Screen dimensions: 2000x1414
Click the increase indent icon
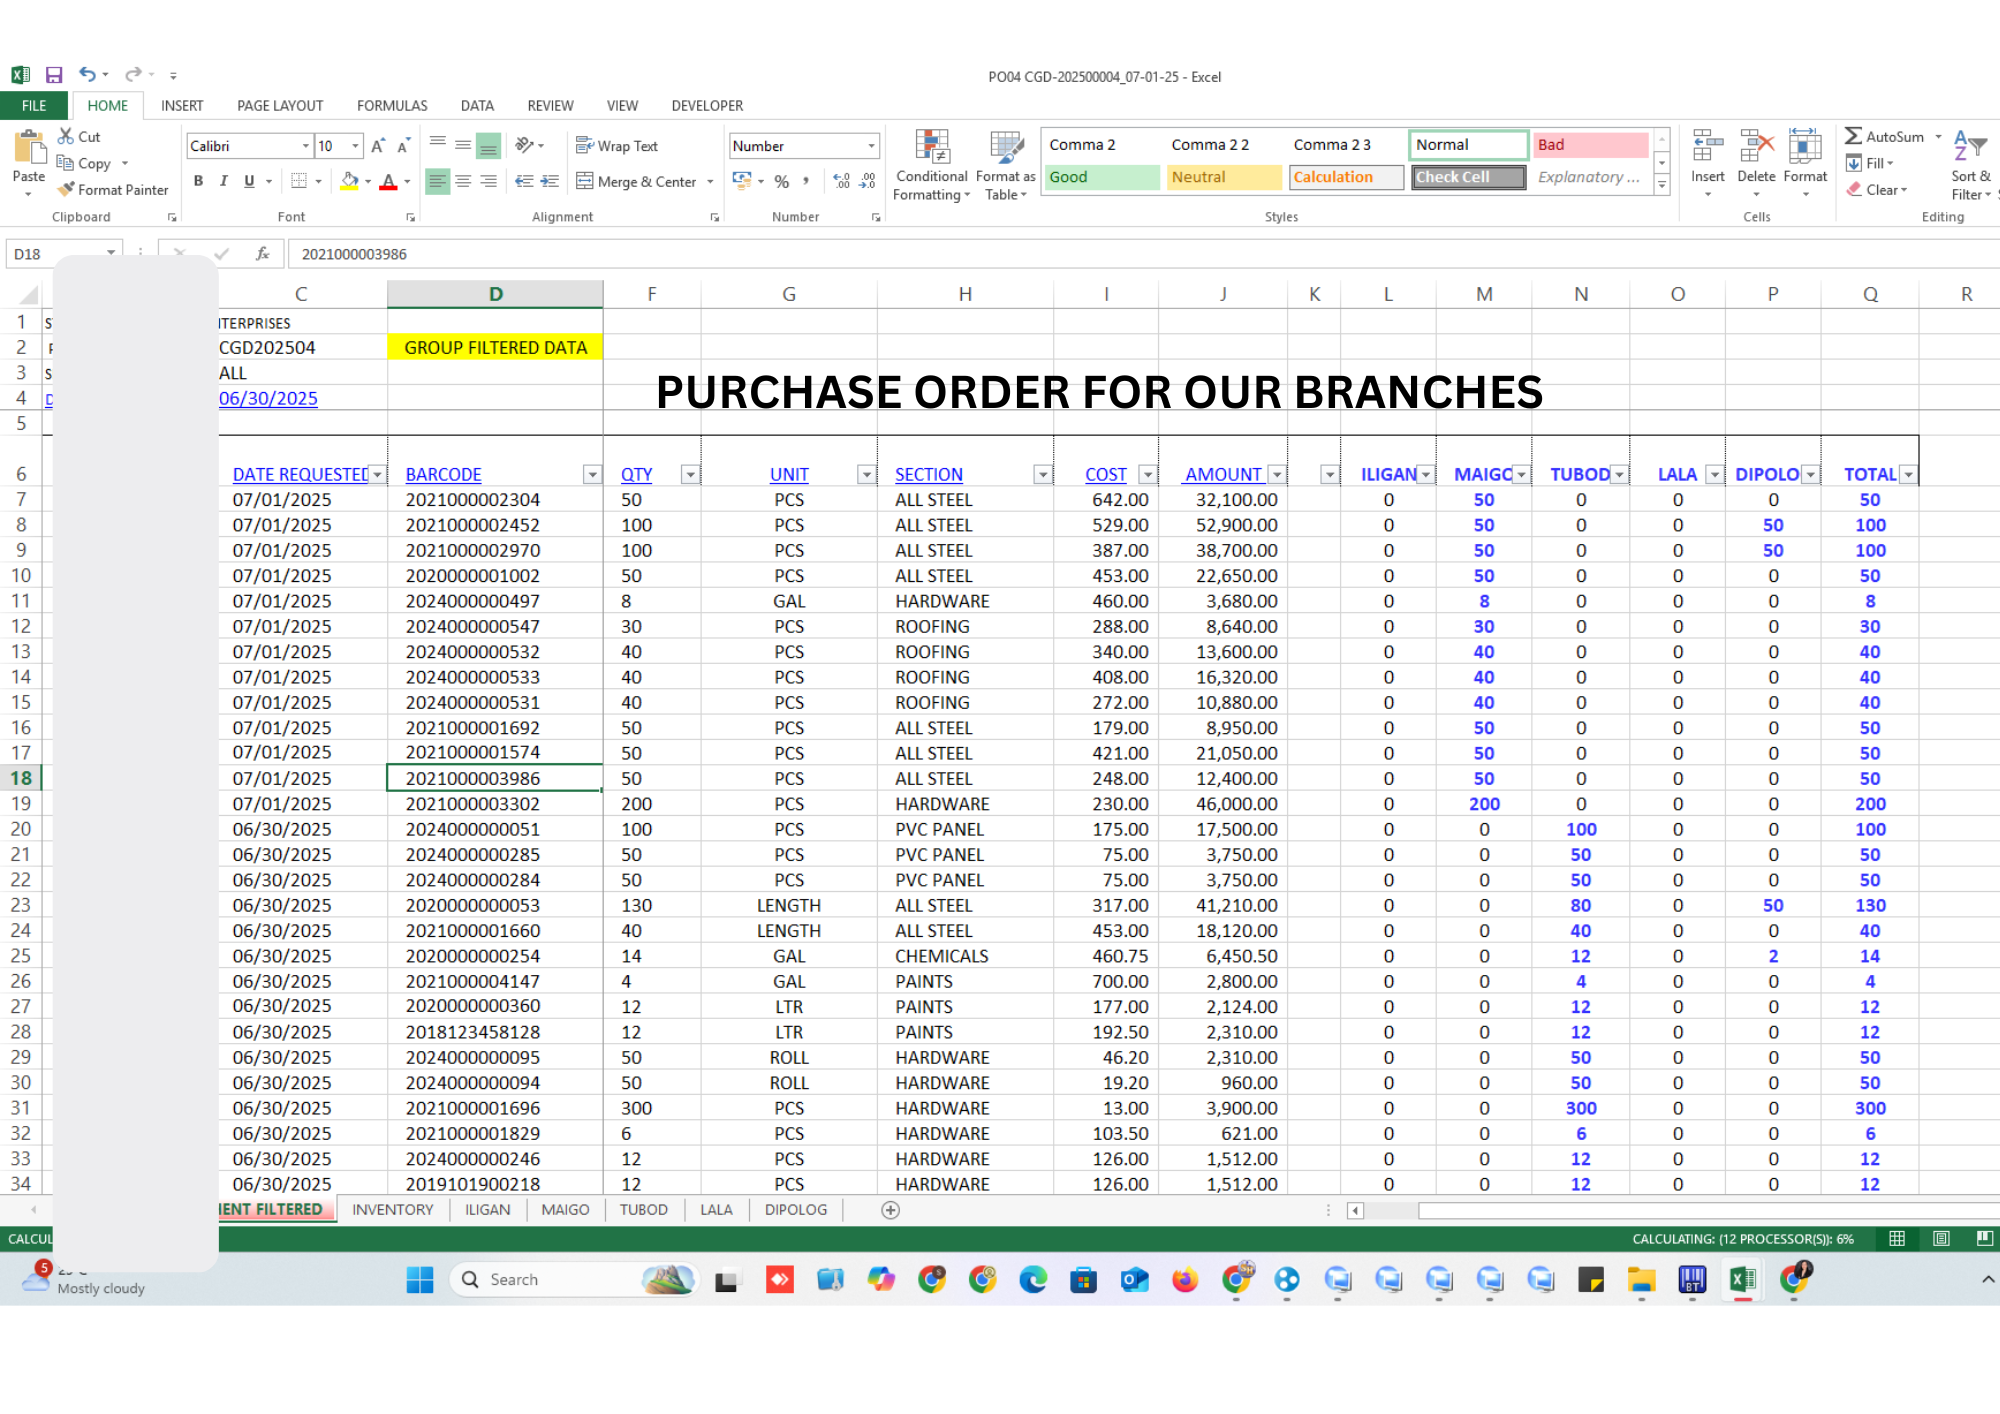549,181
